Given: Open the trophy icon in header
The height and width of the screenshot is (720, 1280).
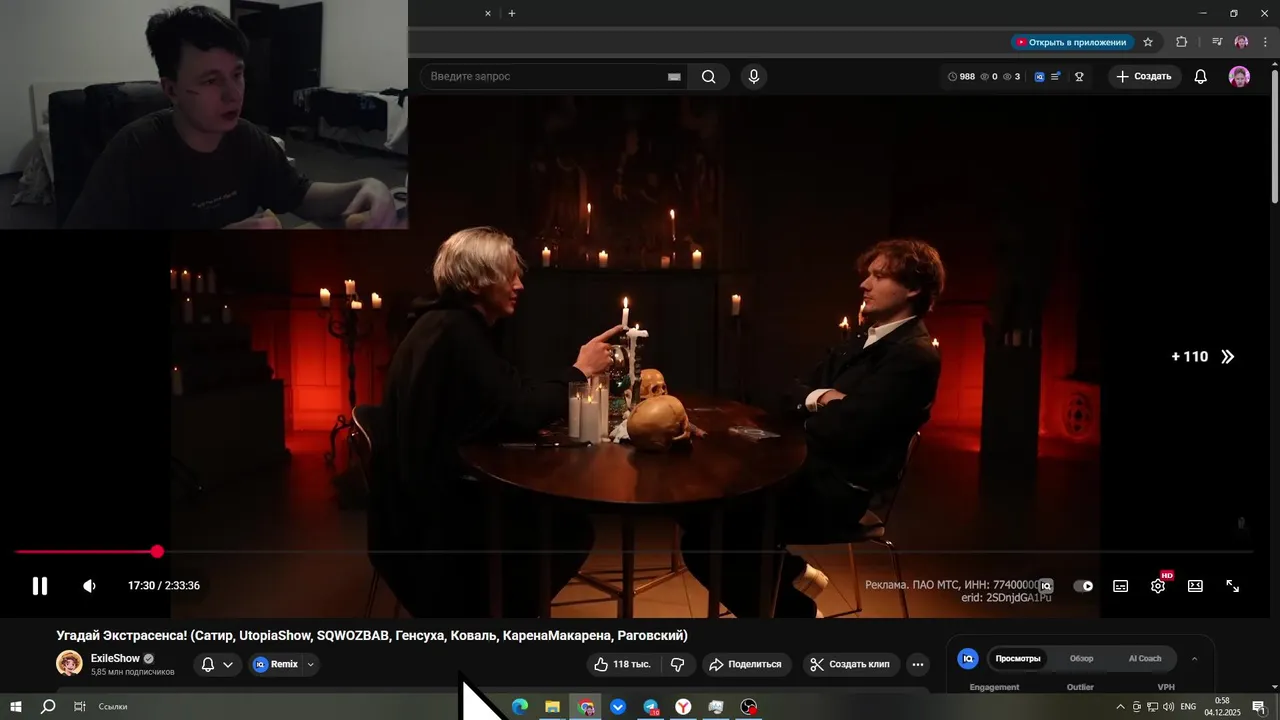Looking at the screenshot, I should pos(1079,76).
